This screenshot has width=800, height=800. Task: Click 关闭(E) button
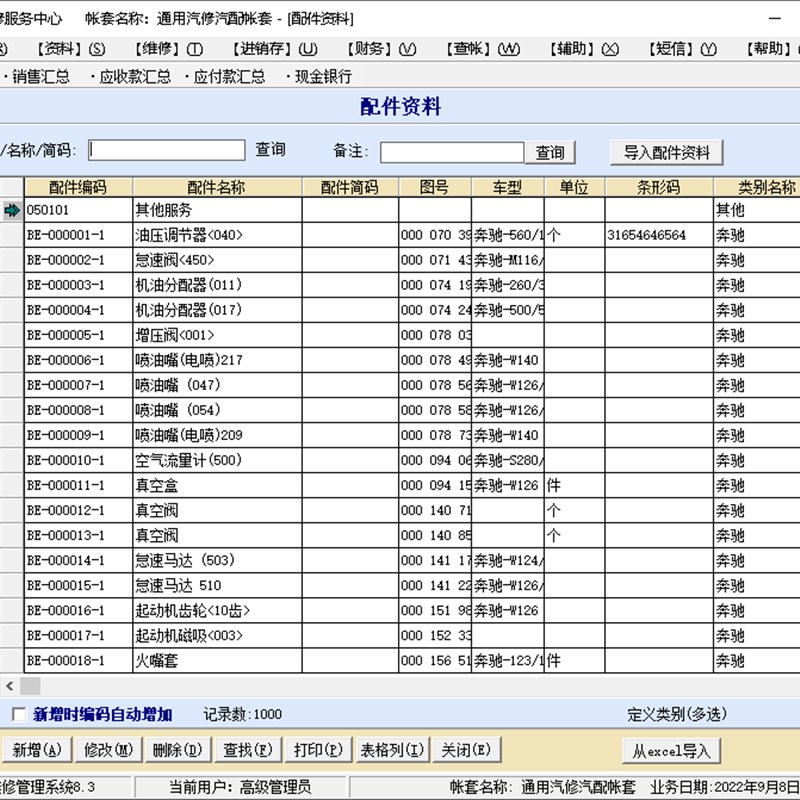[x=466, y=749]
